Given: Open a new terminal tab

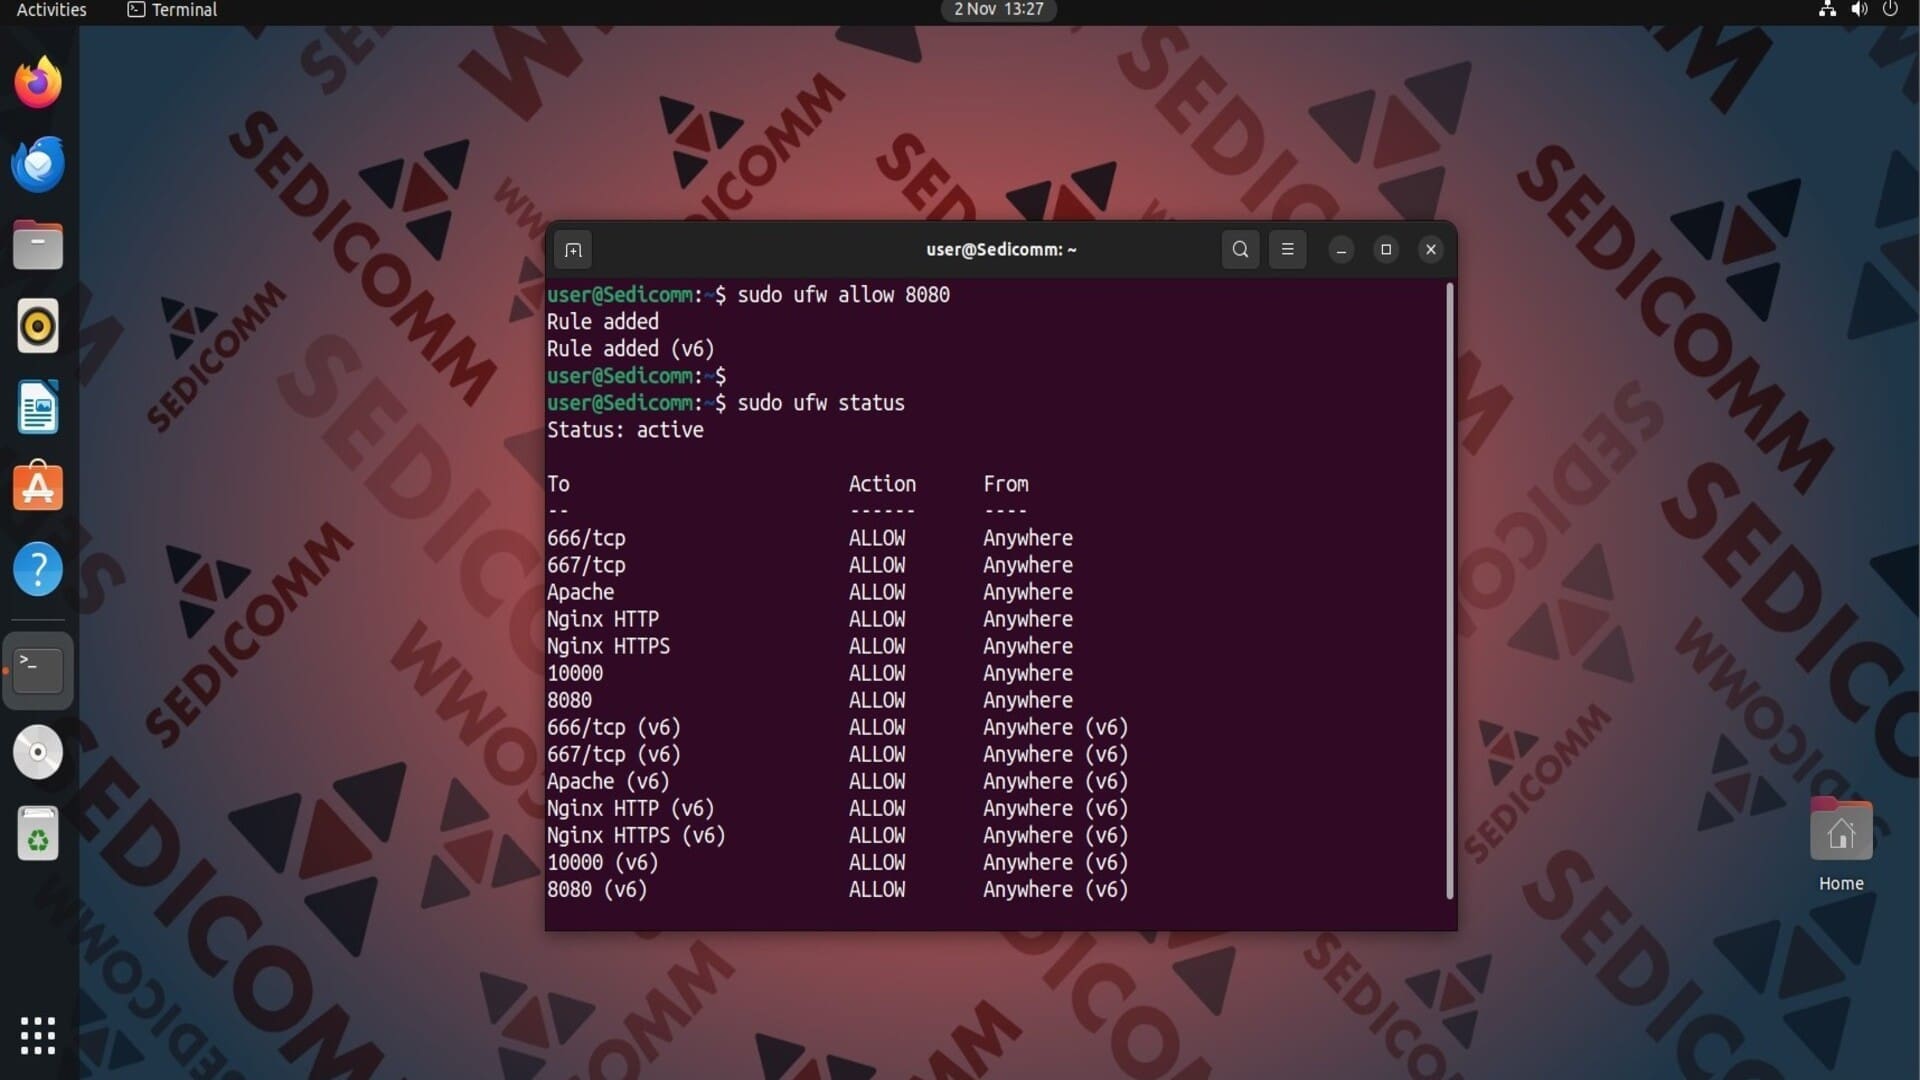Looking at the screenshot, I should (573, 250).
